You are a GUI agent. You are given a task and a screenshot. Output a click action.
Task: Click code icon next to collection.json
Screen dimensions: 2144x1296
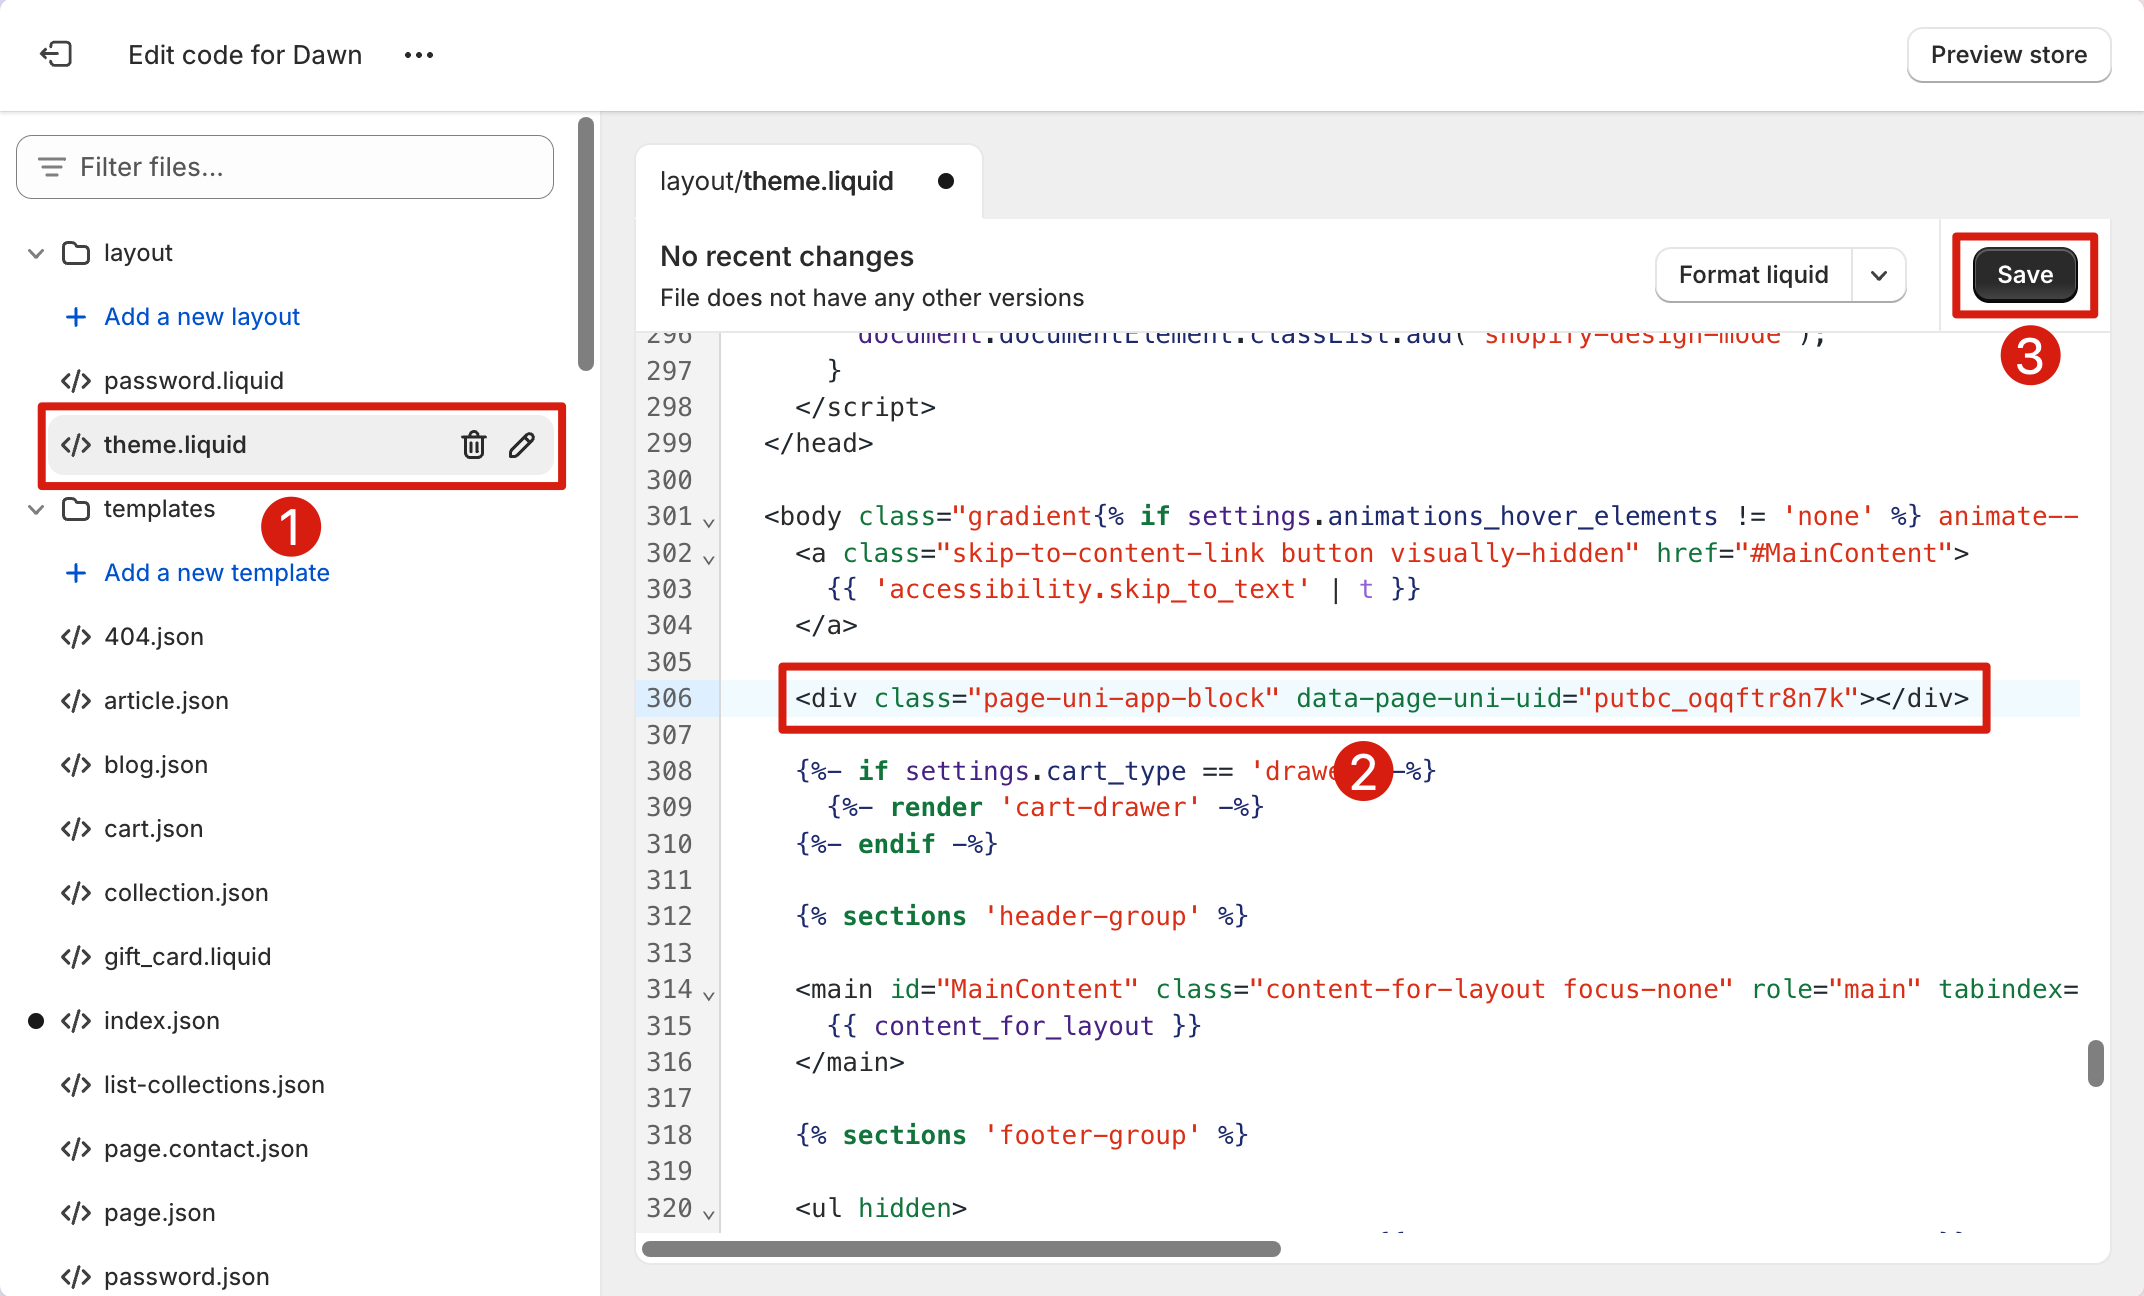click(x=76, y=893)
